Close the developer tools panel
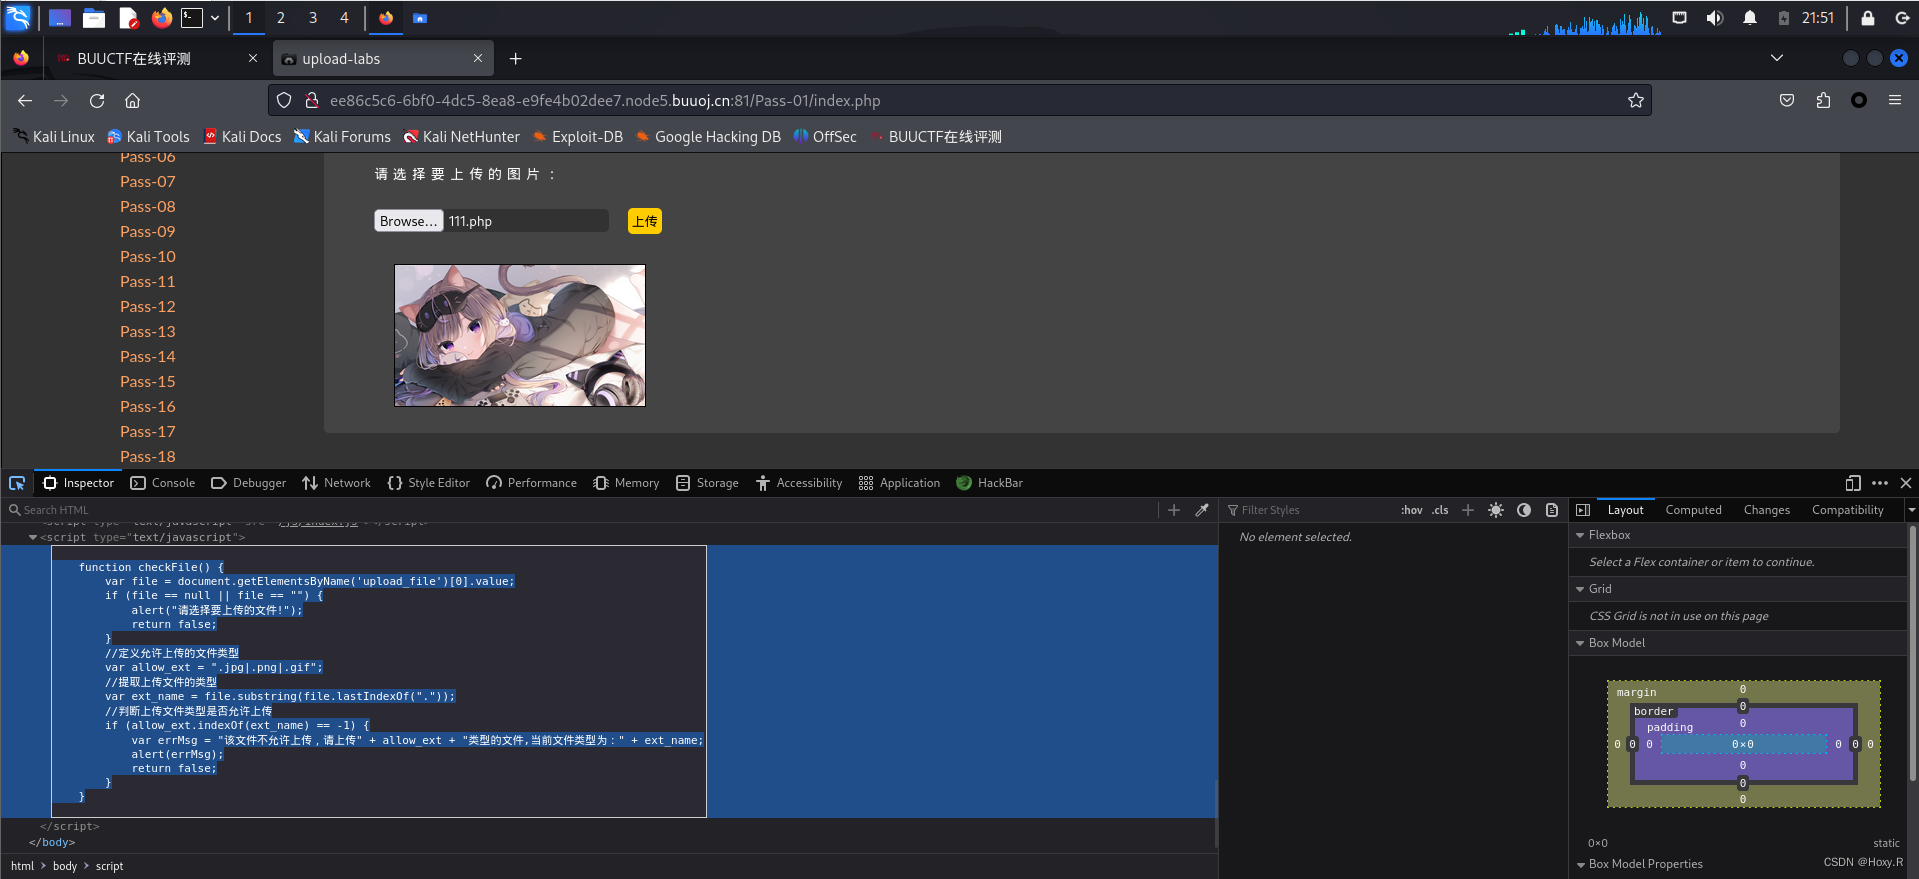Image resolution: width=1919 pixels, height=879 pixels. (x=1906, y=483)
